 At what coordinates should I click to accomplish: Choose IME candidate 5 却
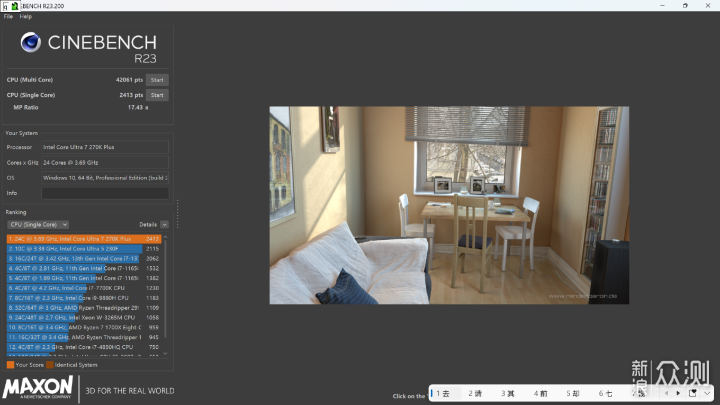point(573,394)
